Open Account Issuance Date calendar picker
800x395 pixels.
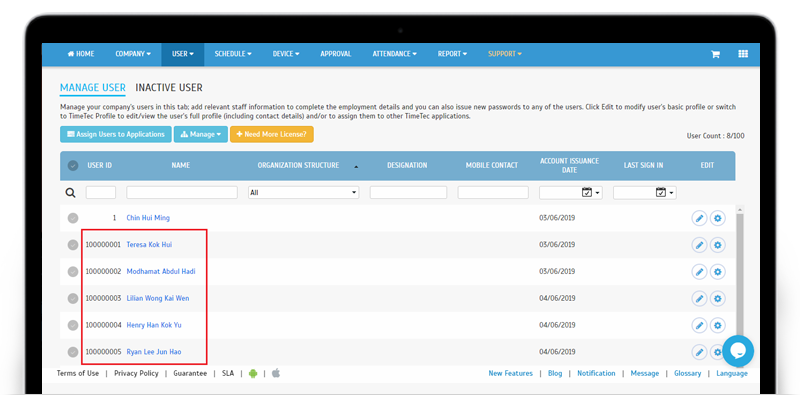[x=591, y=192]
